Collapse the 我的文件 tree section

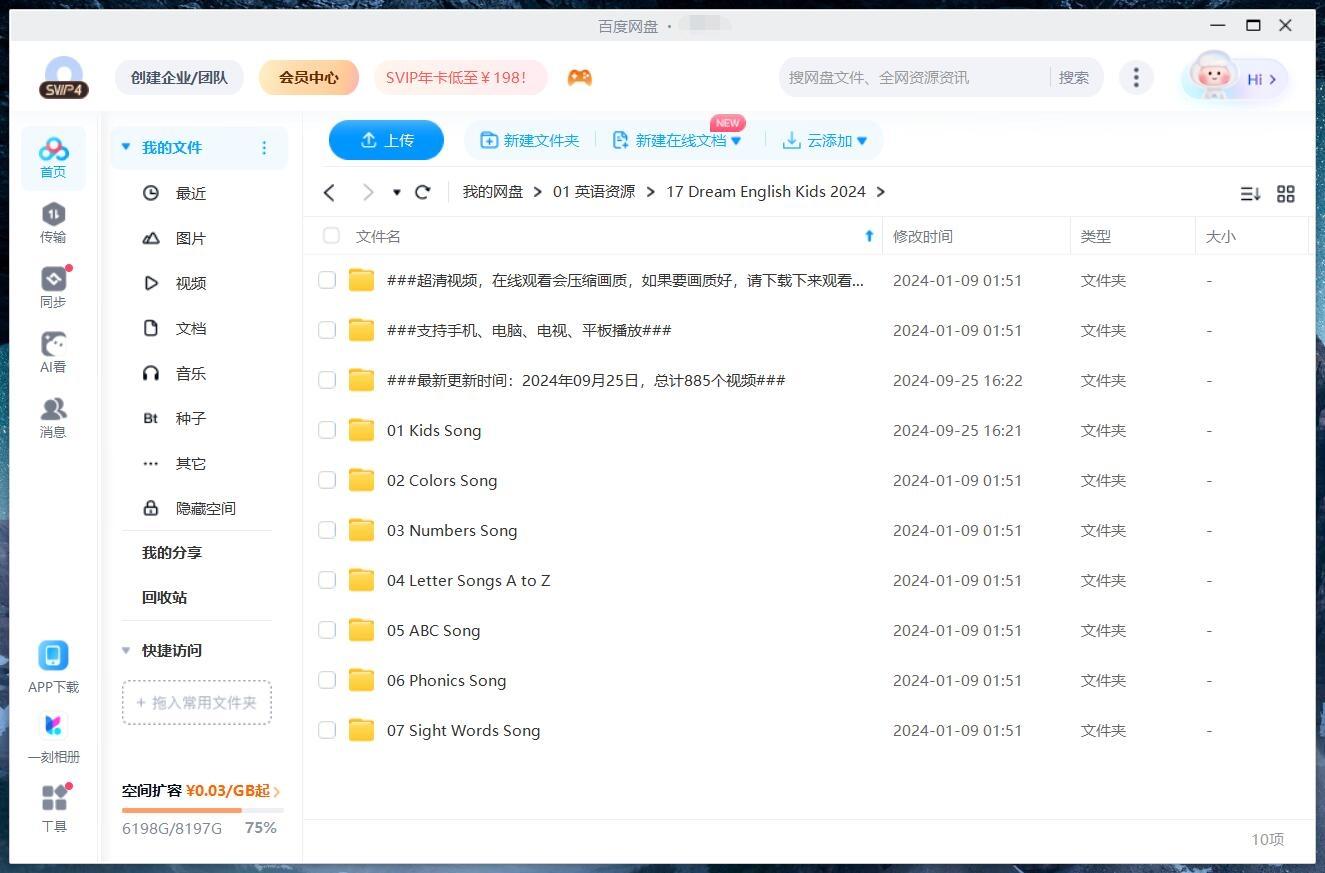click(126, 147)
